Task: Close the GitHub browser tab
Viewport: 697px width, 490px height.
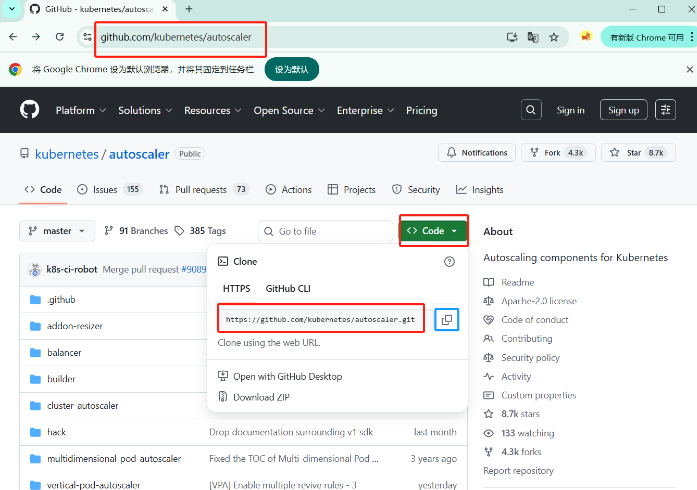Action: (x=165, y=9)
